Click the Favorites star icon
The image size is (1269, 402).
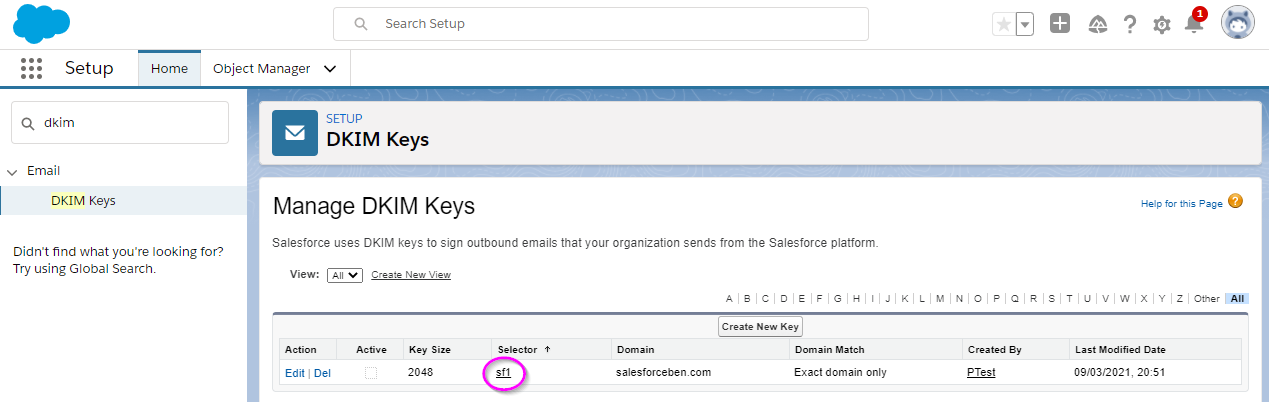1004,24
